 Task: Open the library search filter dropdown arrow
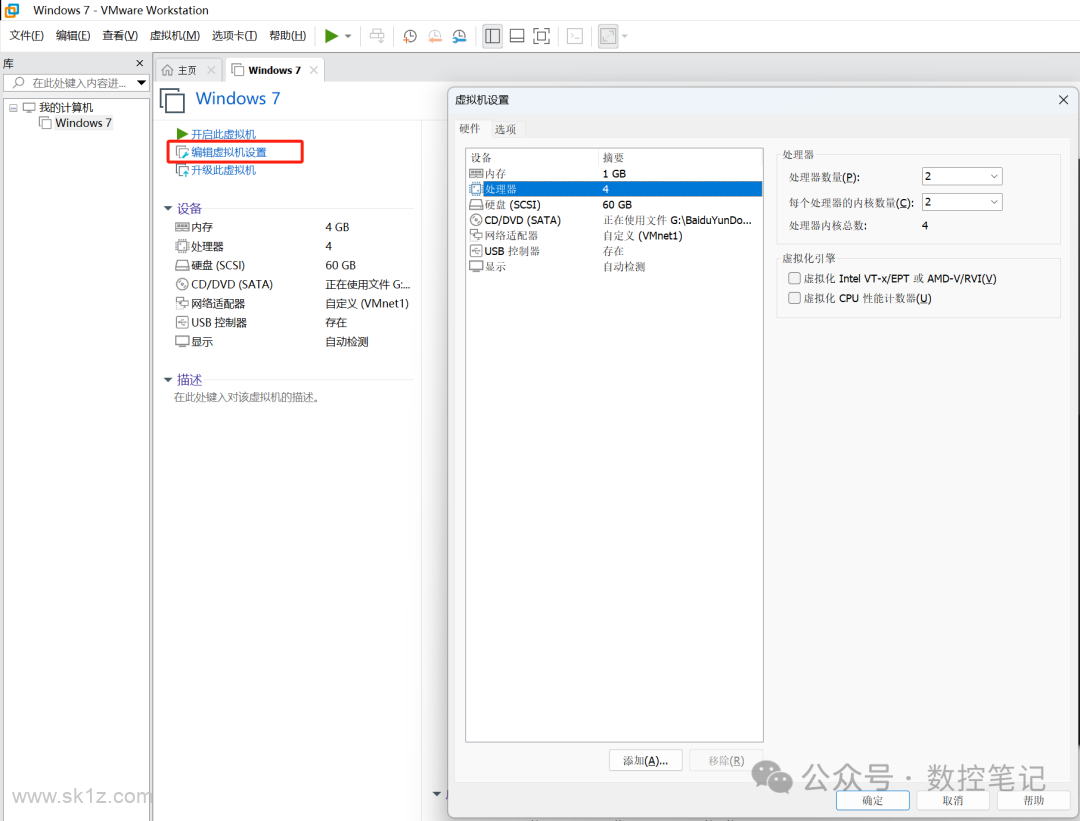pos(141,83)
